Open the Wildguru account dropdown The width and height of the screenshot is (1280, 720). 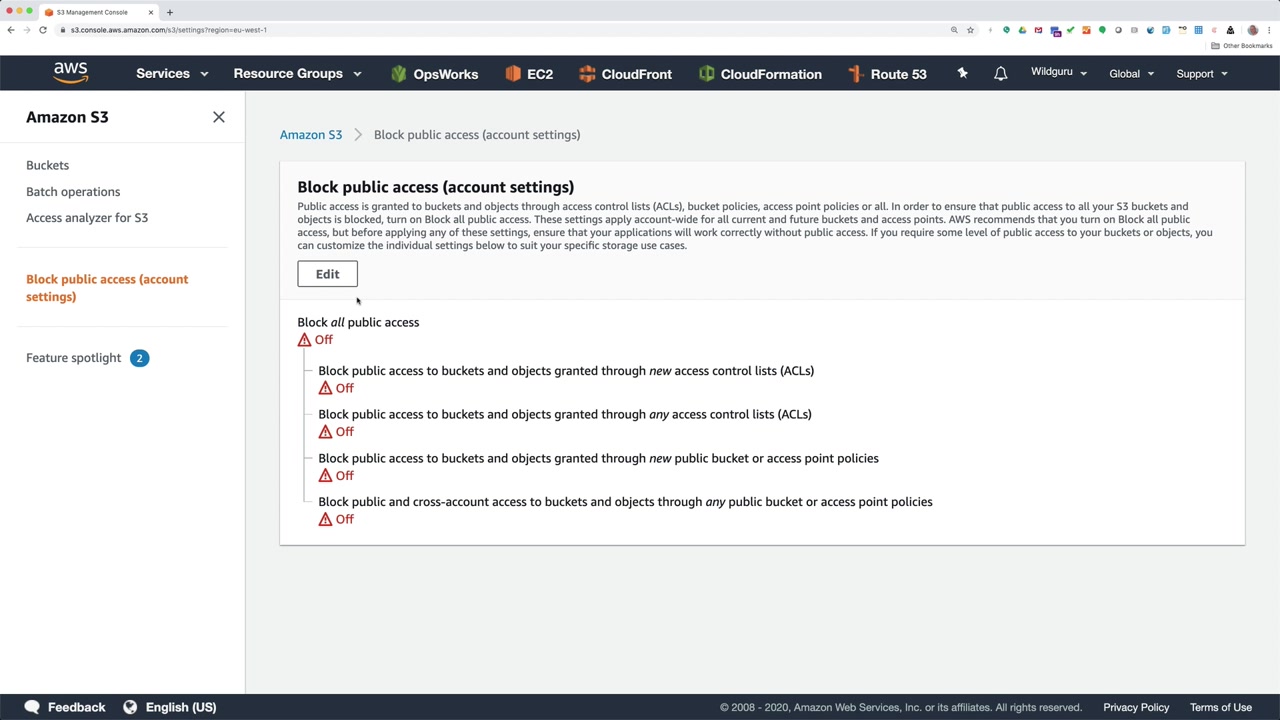click(1058, 73)
